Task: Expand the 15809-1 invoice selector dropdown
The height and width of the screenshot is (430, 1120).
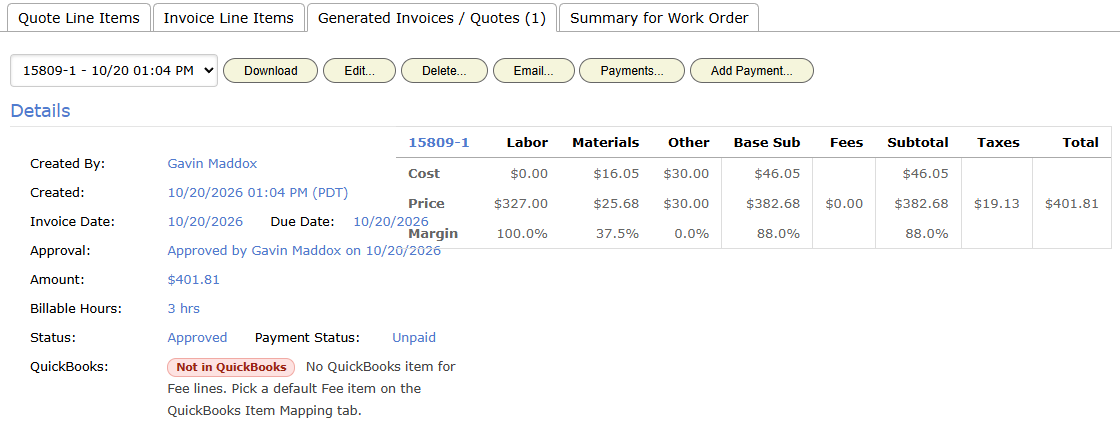Action: 114,70
